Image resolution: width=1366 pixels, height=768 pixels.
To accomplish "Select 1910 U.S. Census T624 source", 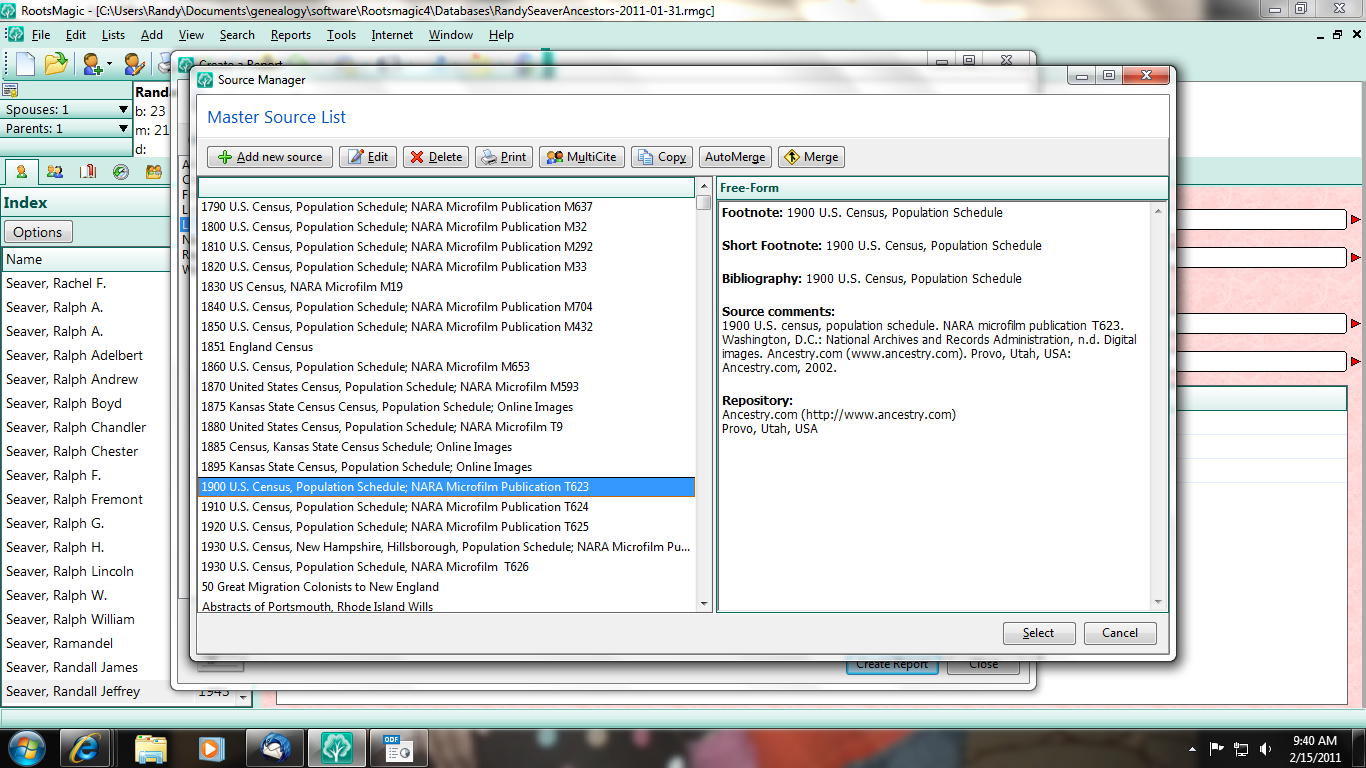I will 446,507.
